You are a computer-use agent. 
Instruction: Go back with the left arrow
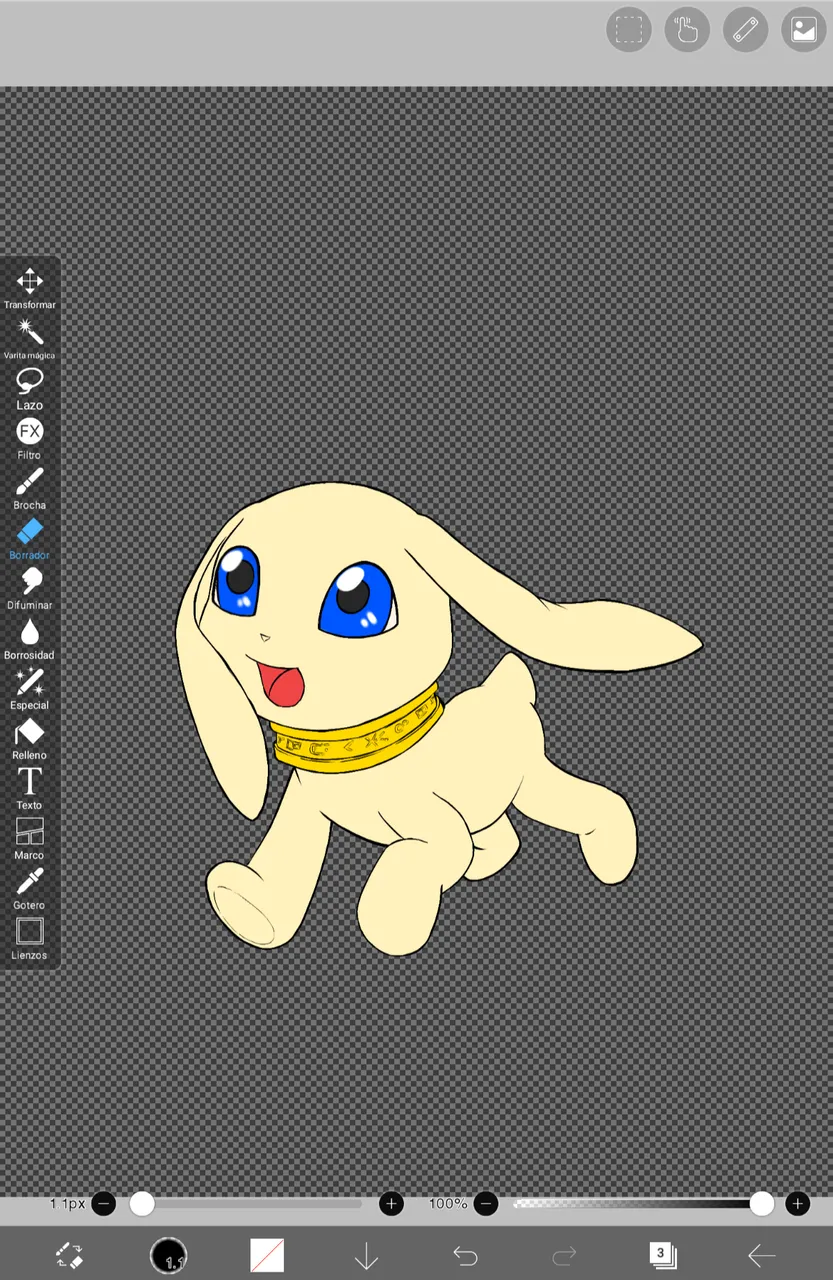pos(762,1255)
